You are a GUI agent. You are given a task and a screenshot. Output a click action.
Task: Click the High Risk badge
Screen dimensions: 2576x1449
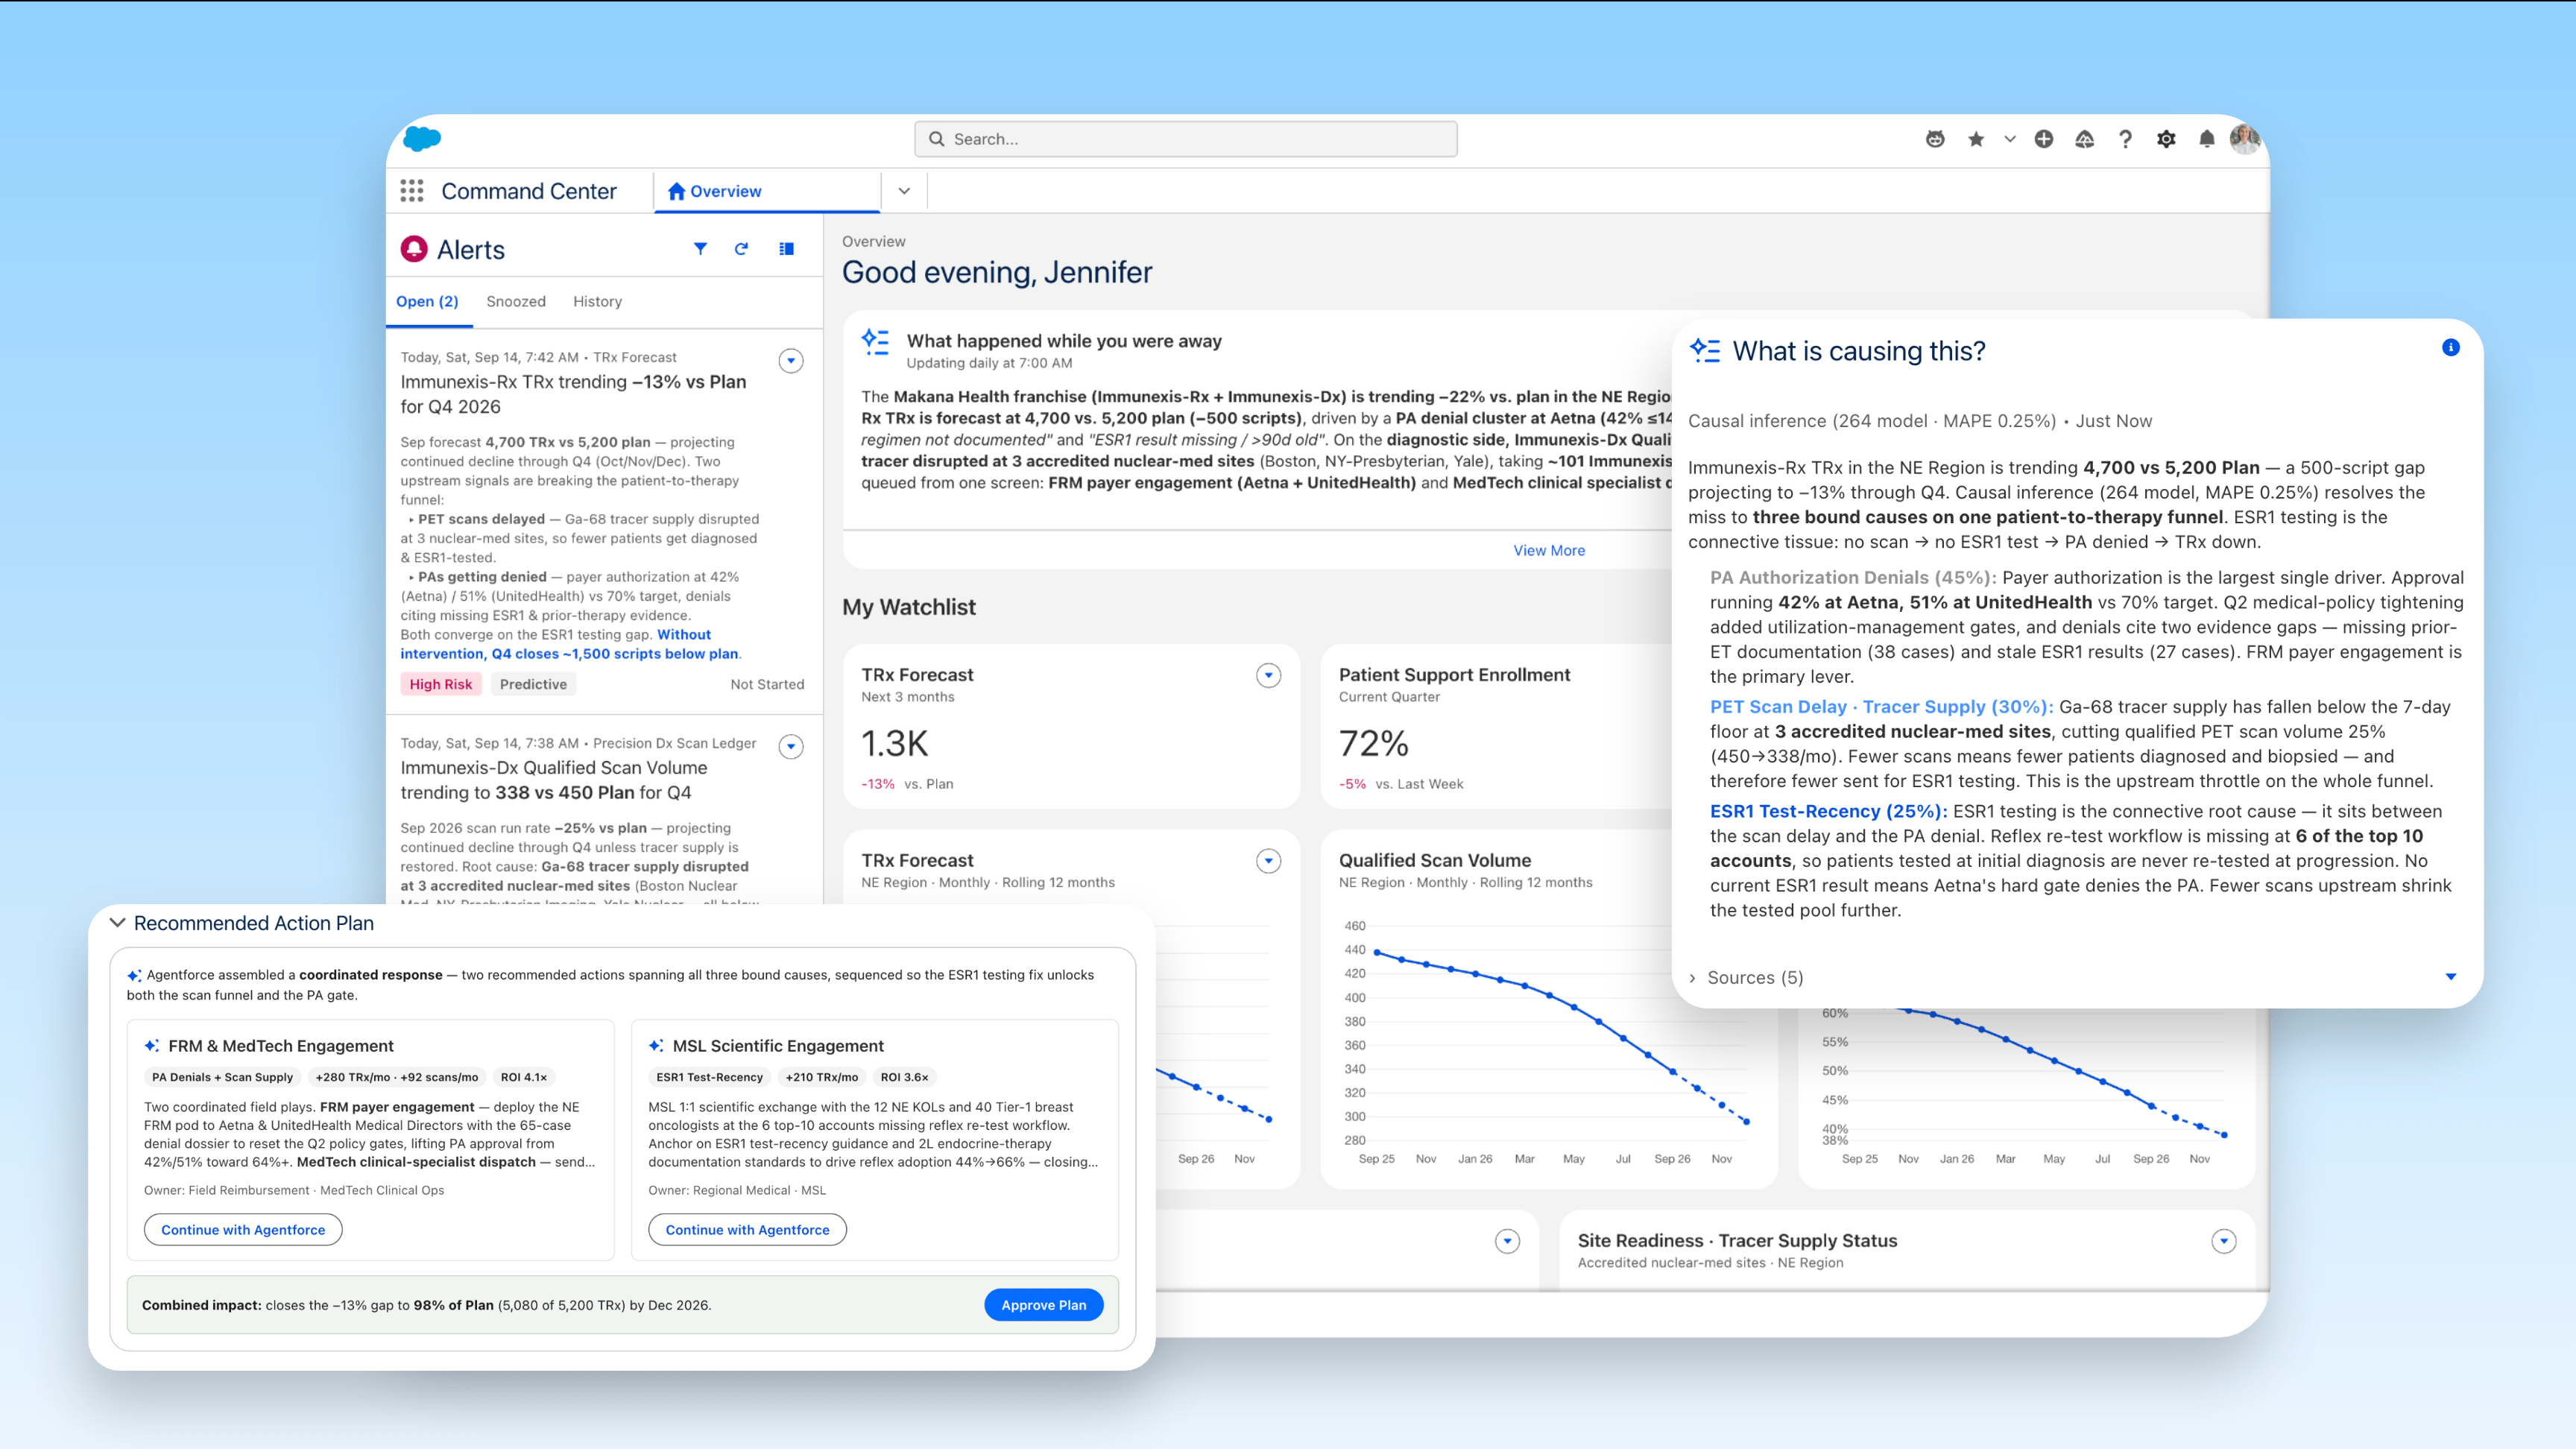click(x=440, y=684)
